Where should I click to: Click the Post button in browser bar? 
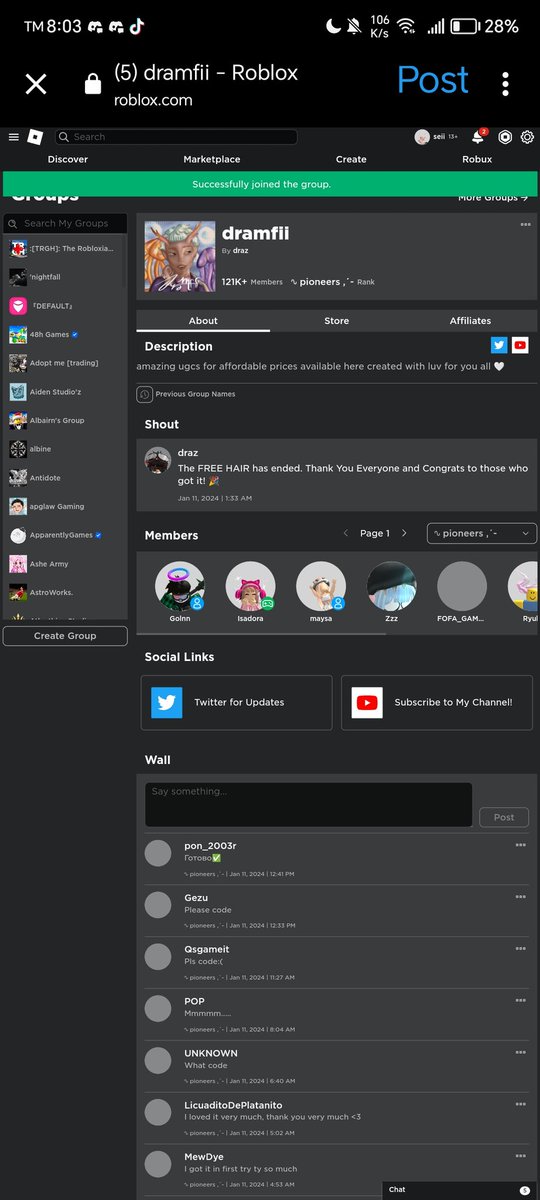[433, 81]
